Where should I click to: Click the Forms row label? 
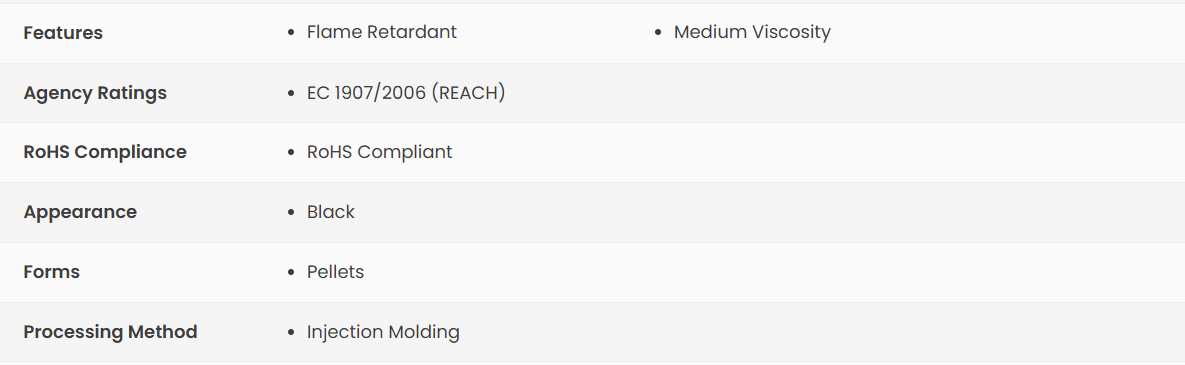[51, 272]
